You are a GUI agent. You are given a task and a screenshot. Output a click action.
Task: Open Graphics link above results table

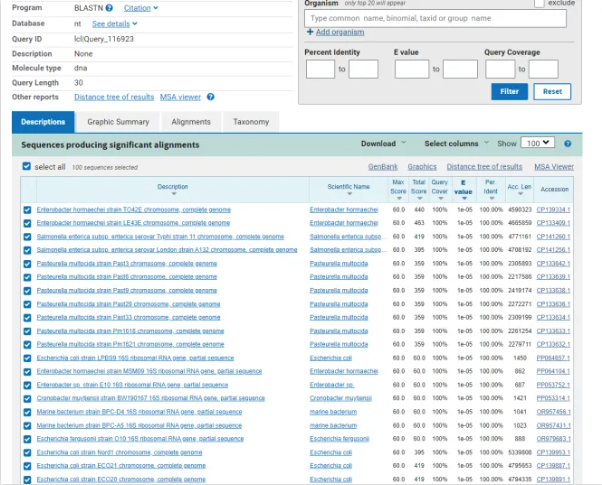(422, 167)
